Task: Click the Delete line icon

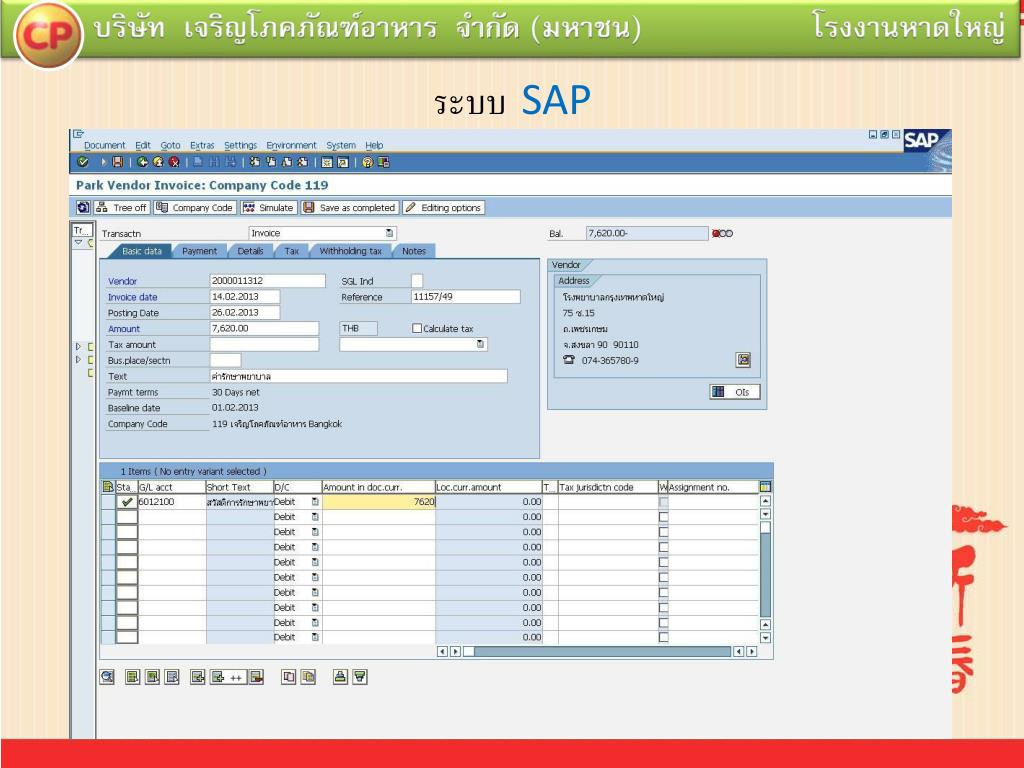Action: [x=257, y=677]
